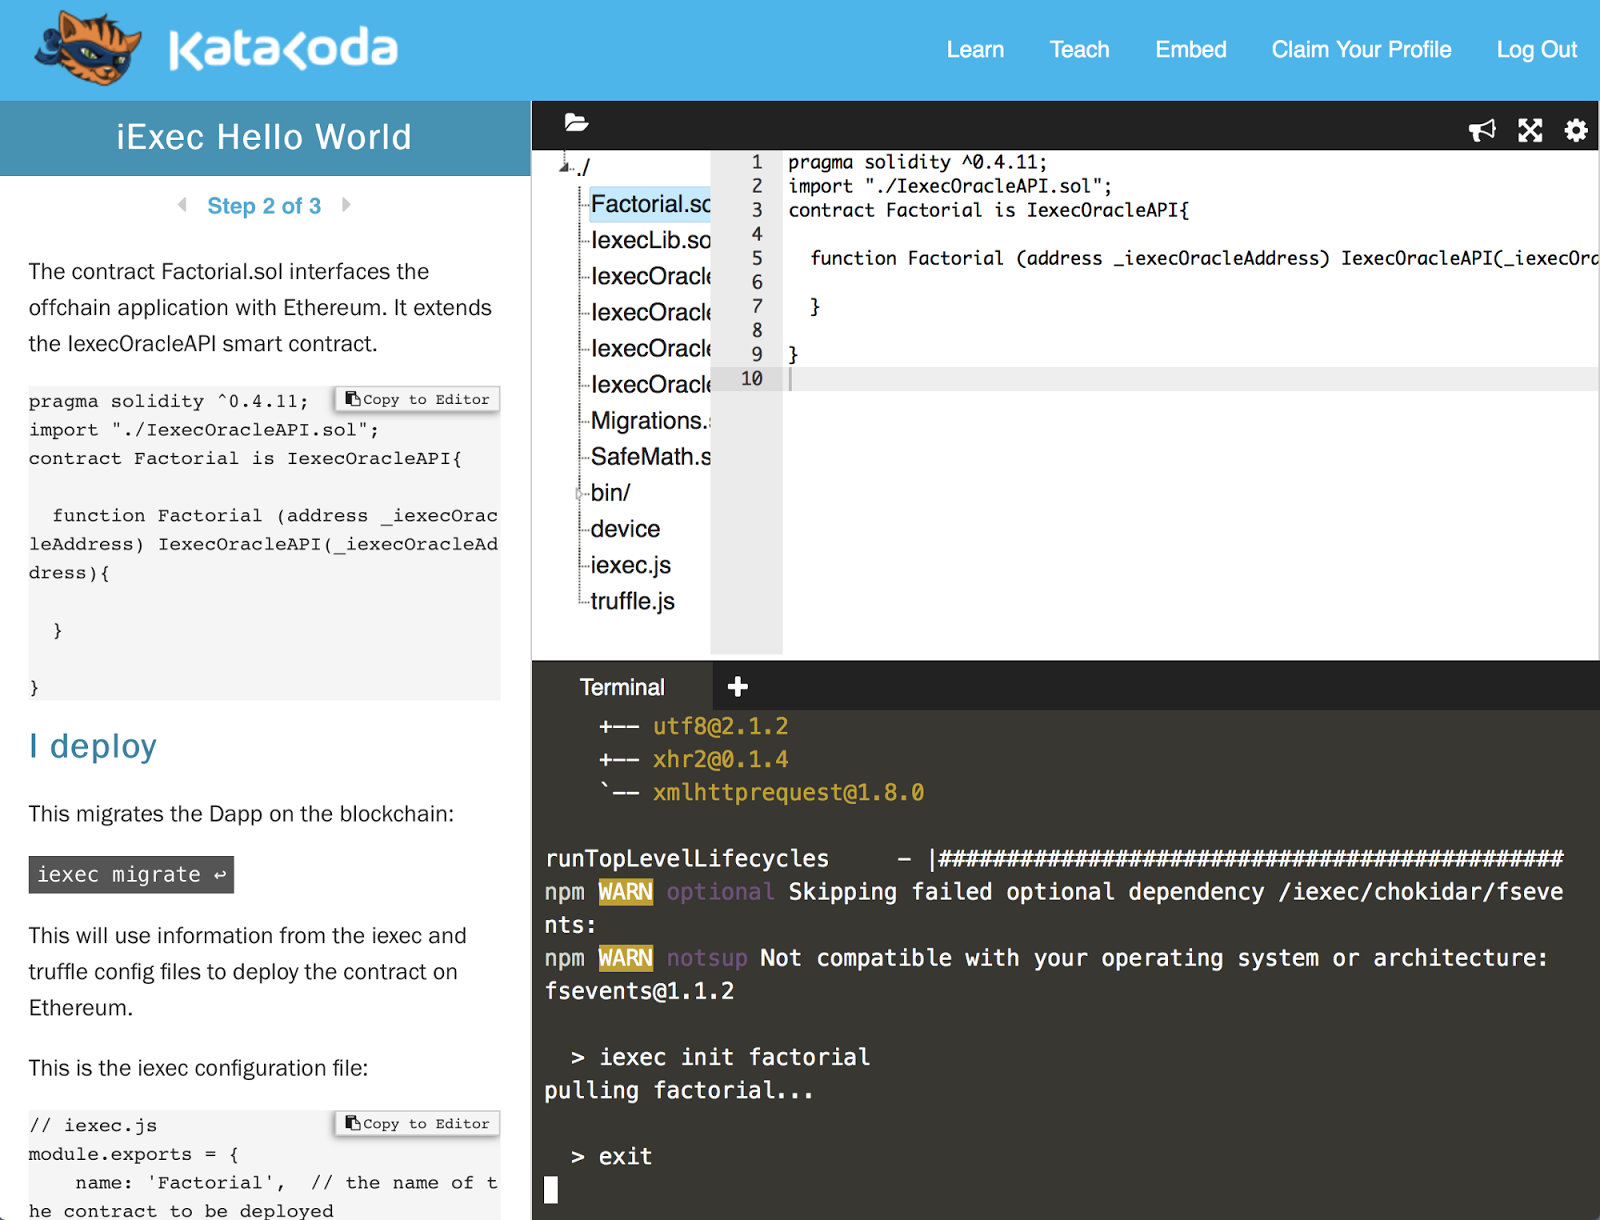Image resolution: width=1600 pixels, height=1220 pixels.
Task: Open iexec.js in the file tree
Action: [630, 565]
